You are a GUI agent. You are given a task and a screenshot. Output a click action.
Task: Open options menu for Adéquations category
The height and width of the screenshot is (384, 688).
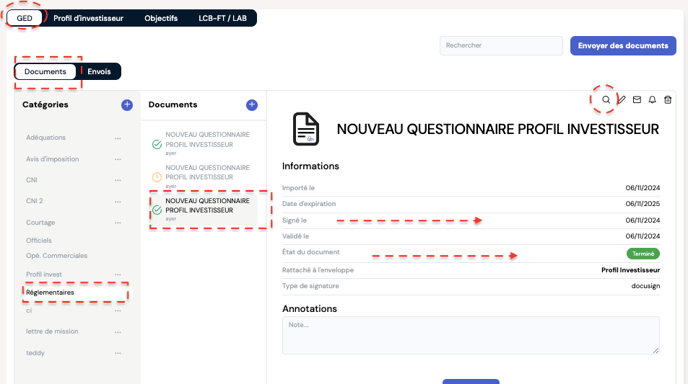(x=118, y=138)
